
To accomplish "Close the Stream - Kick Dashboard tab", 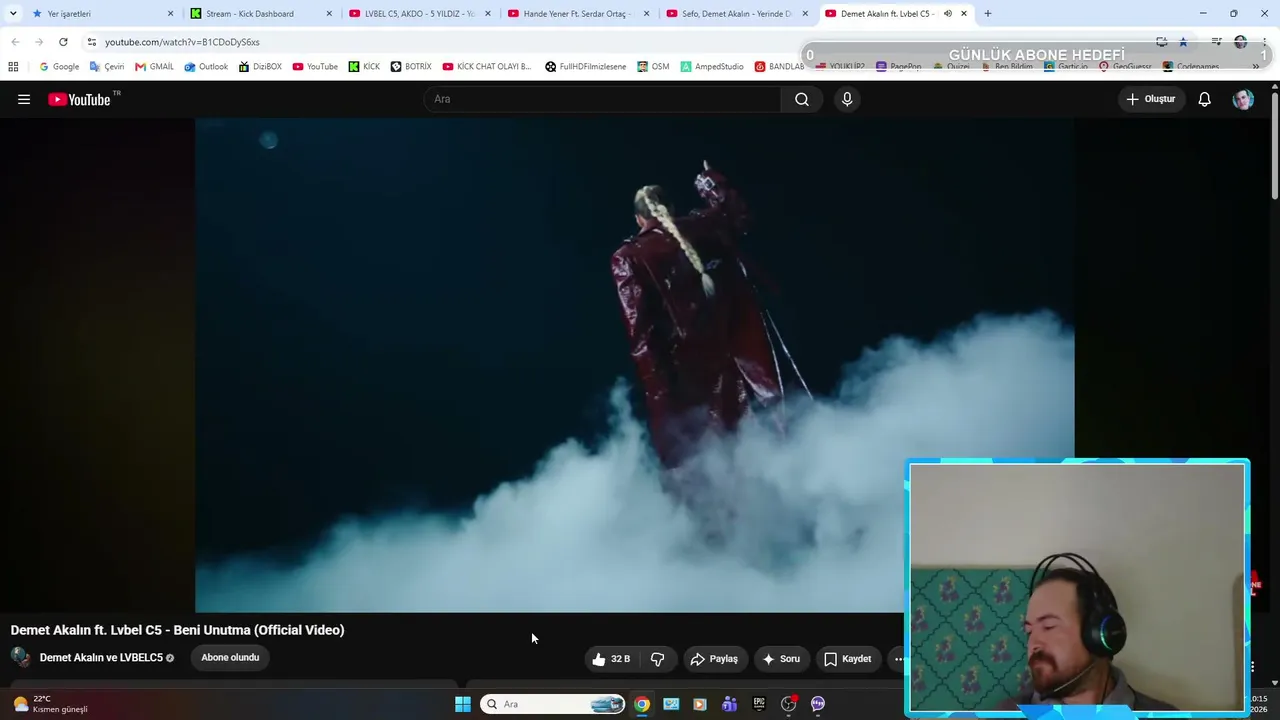I will tap(329, 14).
